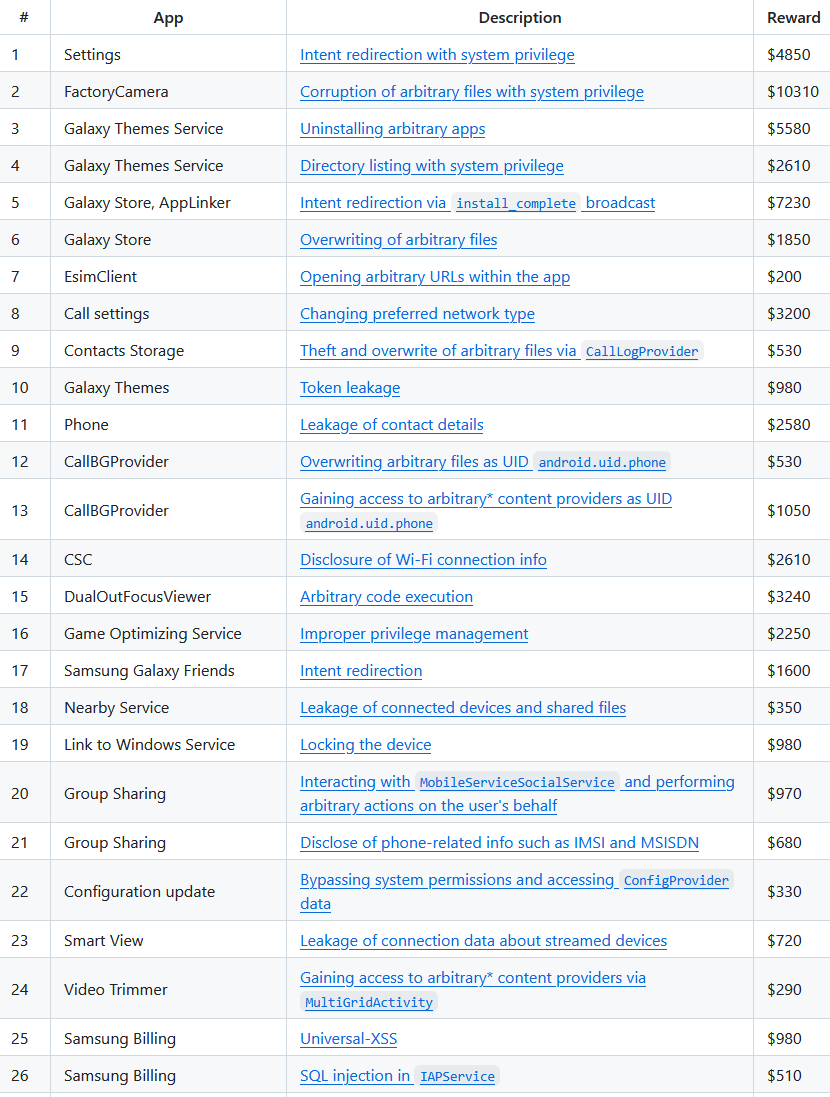Open 'Disclose of phone-related info such as IMSI and MSISDN'

coord(500,843)
